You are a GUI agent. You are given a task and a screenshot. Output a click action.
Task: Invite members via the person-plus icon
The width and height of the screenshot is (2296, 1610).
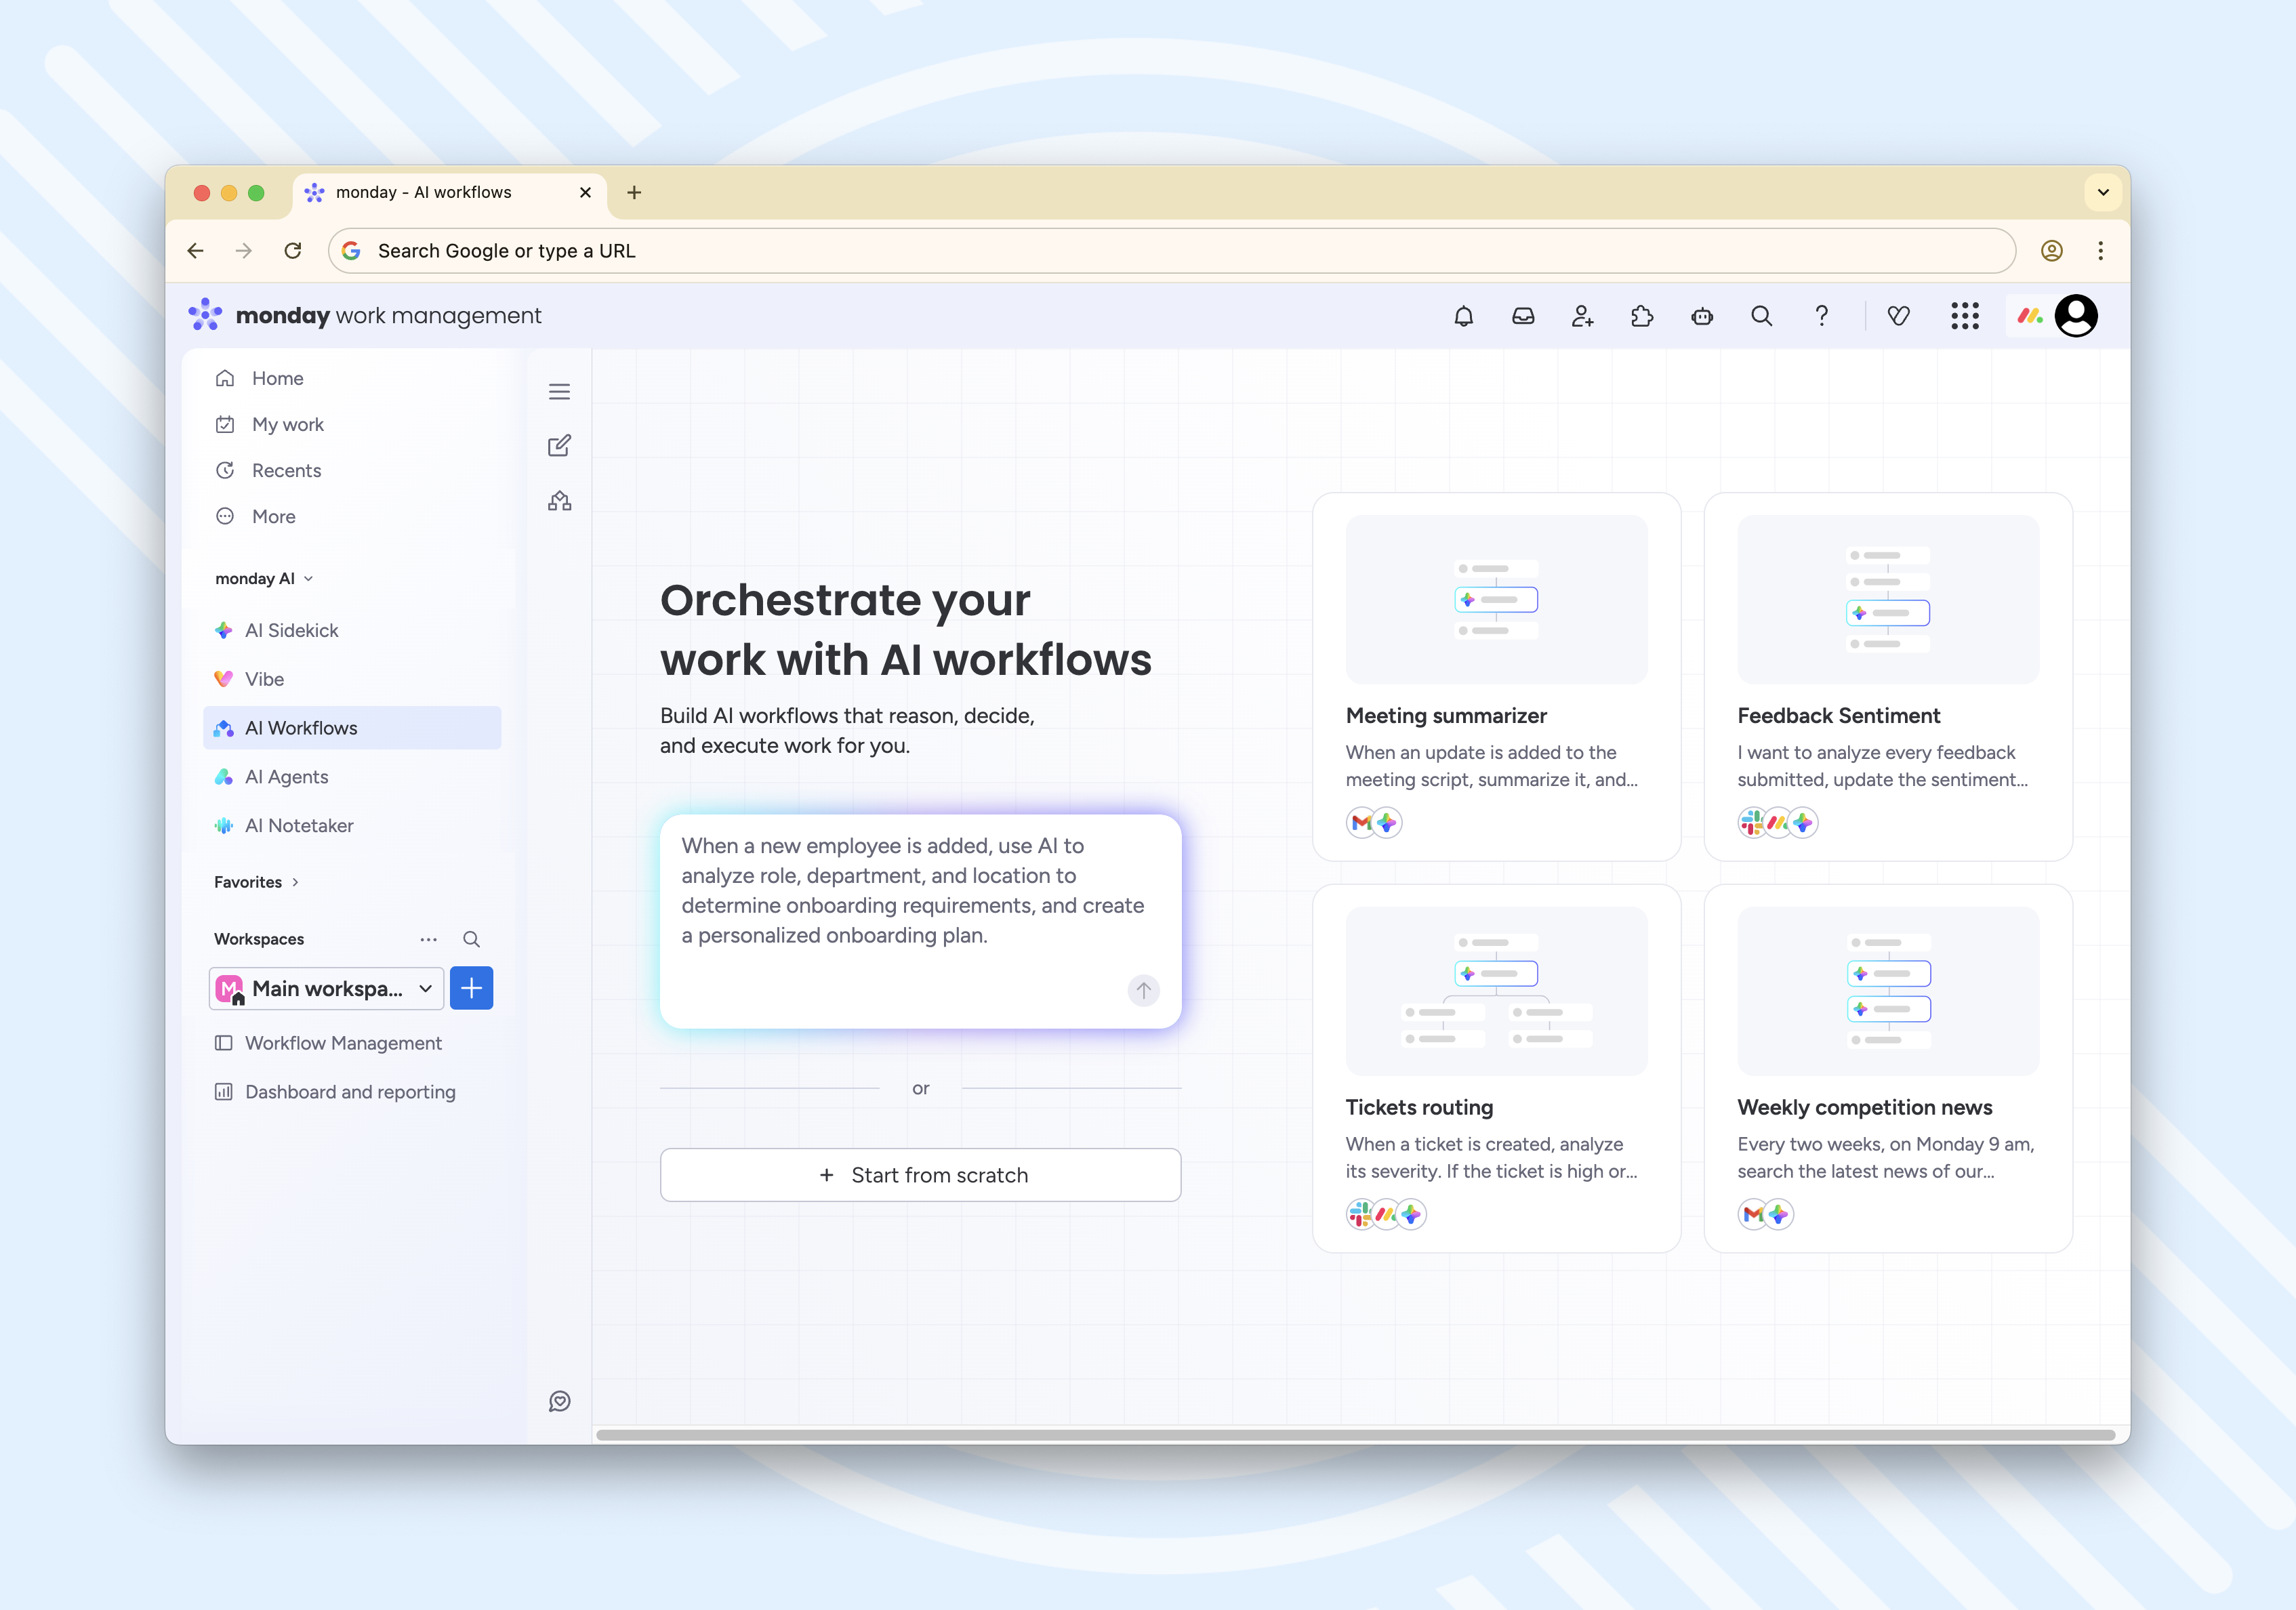(1582, 315)
